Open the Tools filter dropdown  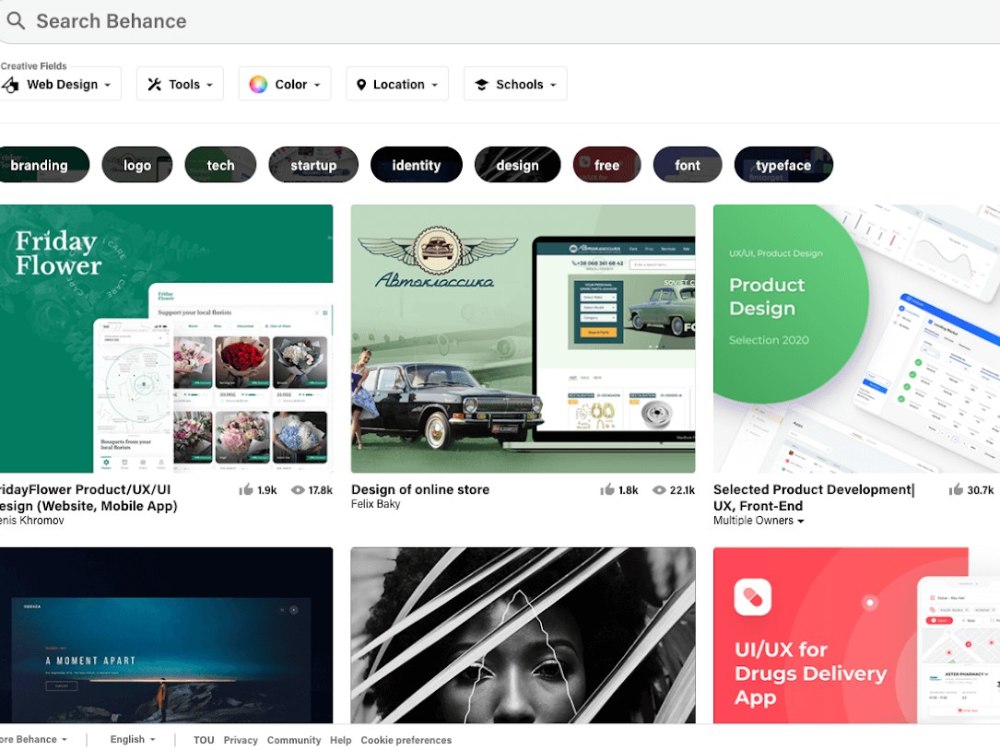pos(180,84)
